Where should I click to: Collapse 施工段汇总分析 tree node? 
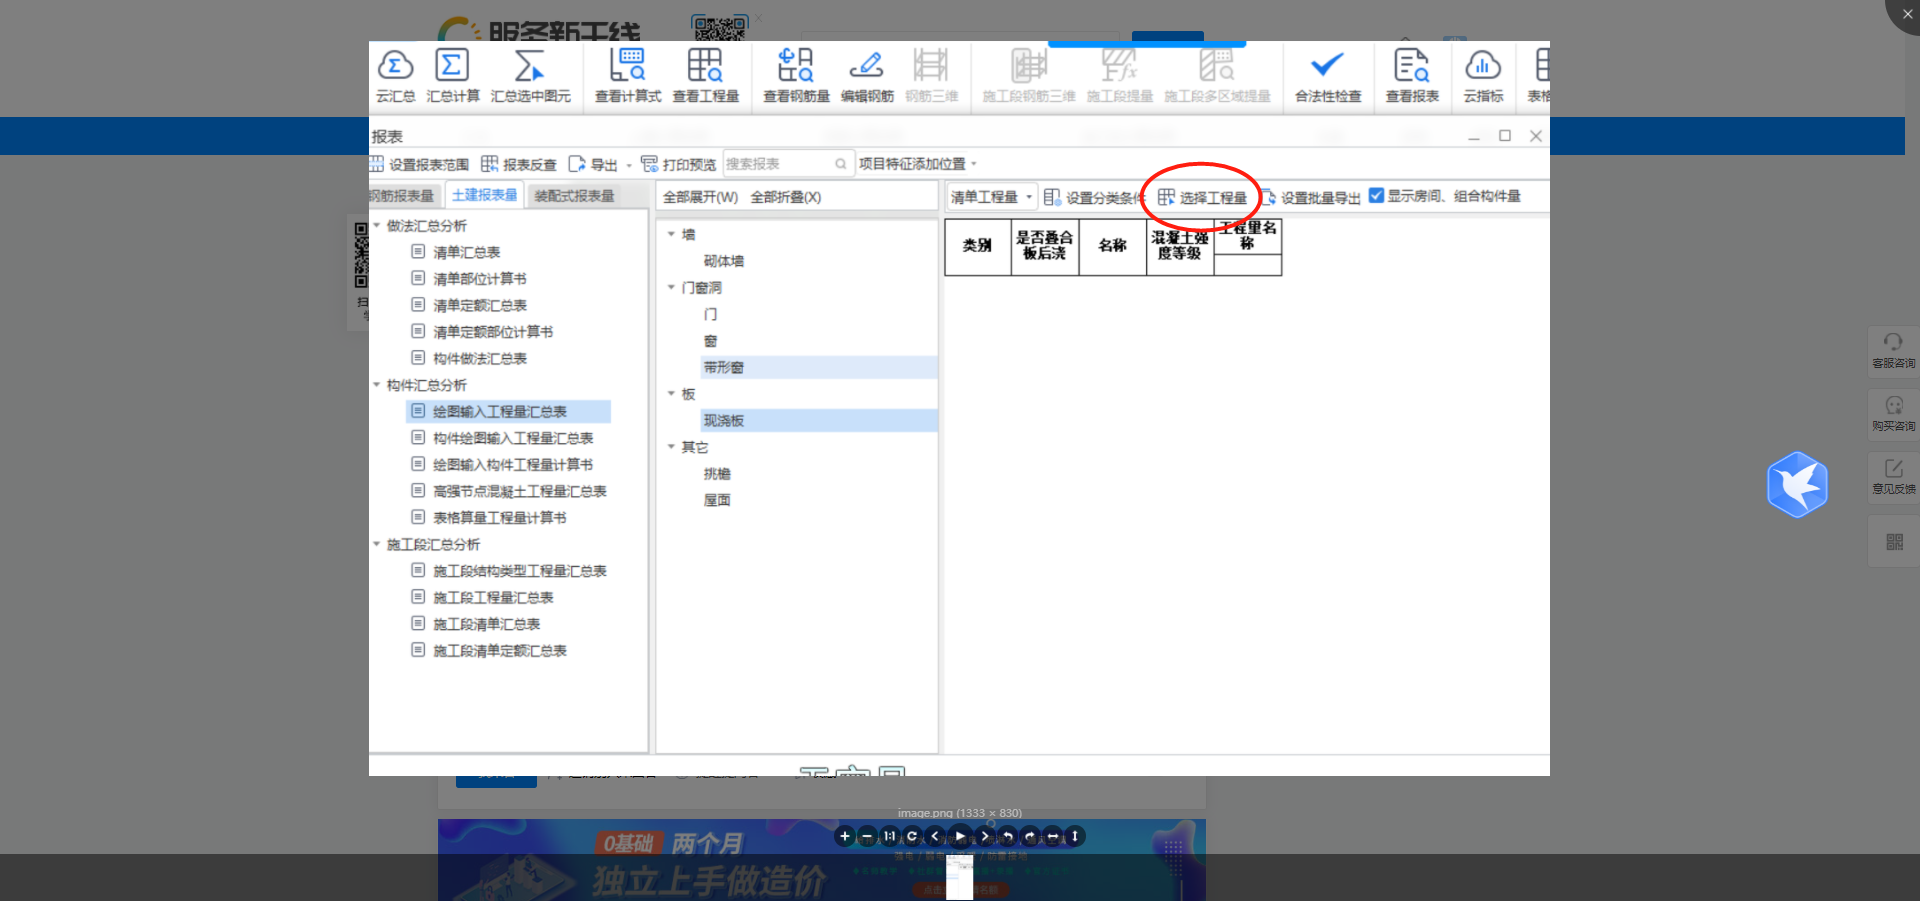click(x=377, y=544)
